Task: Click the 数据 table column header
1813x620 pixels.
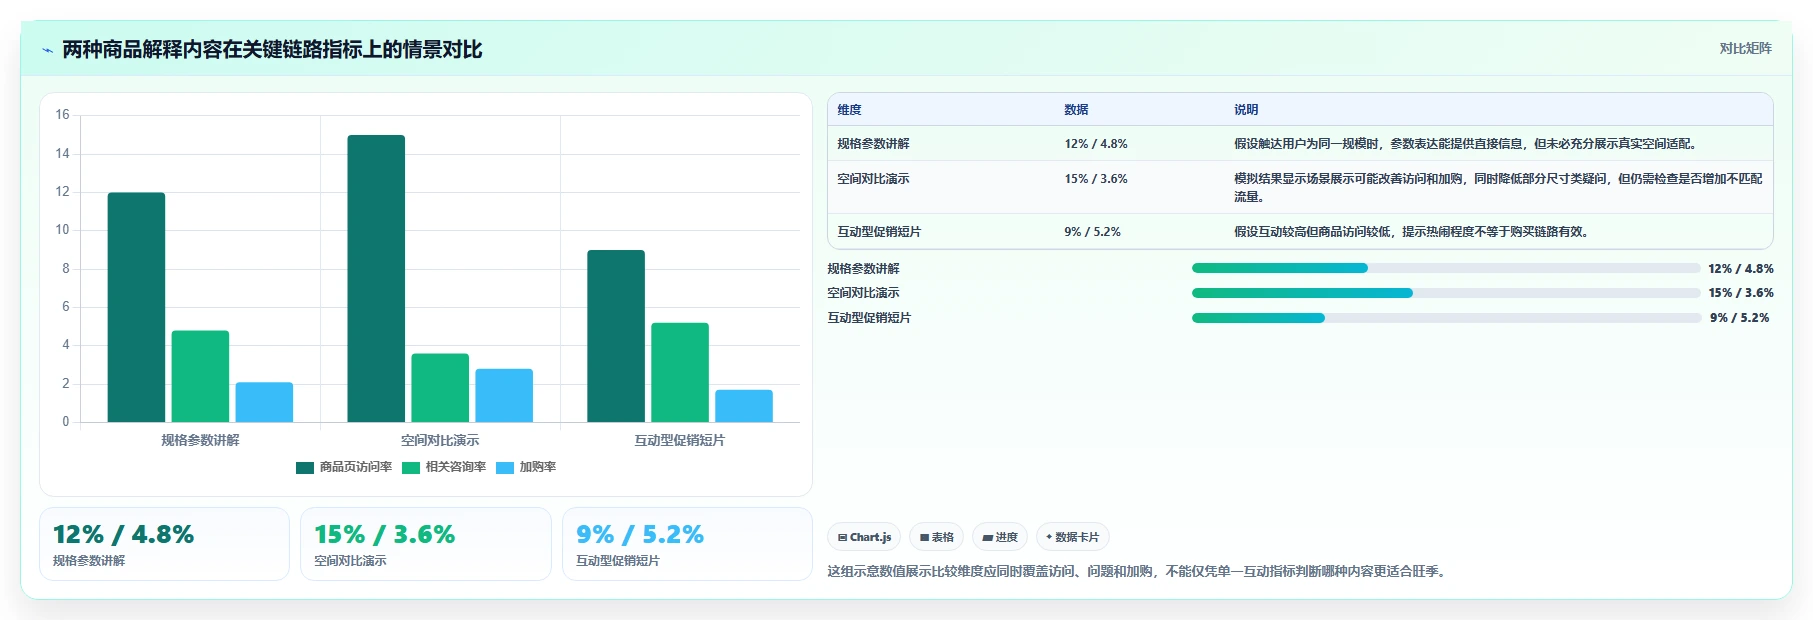Action: click(x=1076, y=110)
